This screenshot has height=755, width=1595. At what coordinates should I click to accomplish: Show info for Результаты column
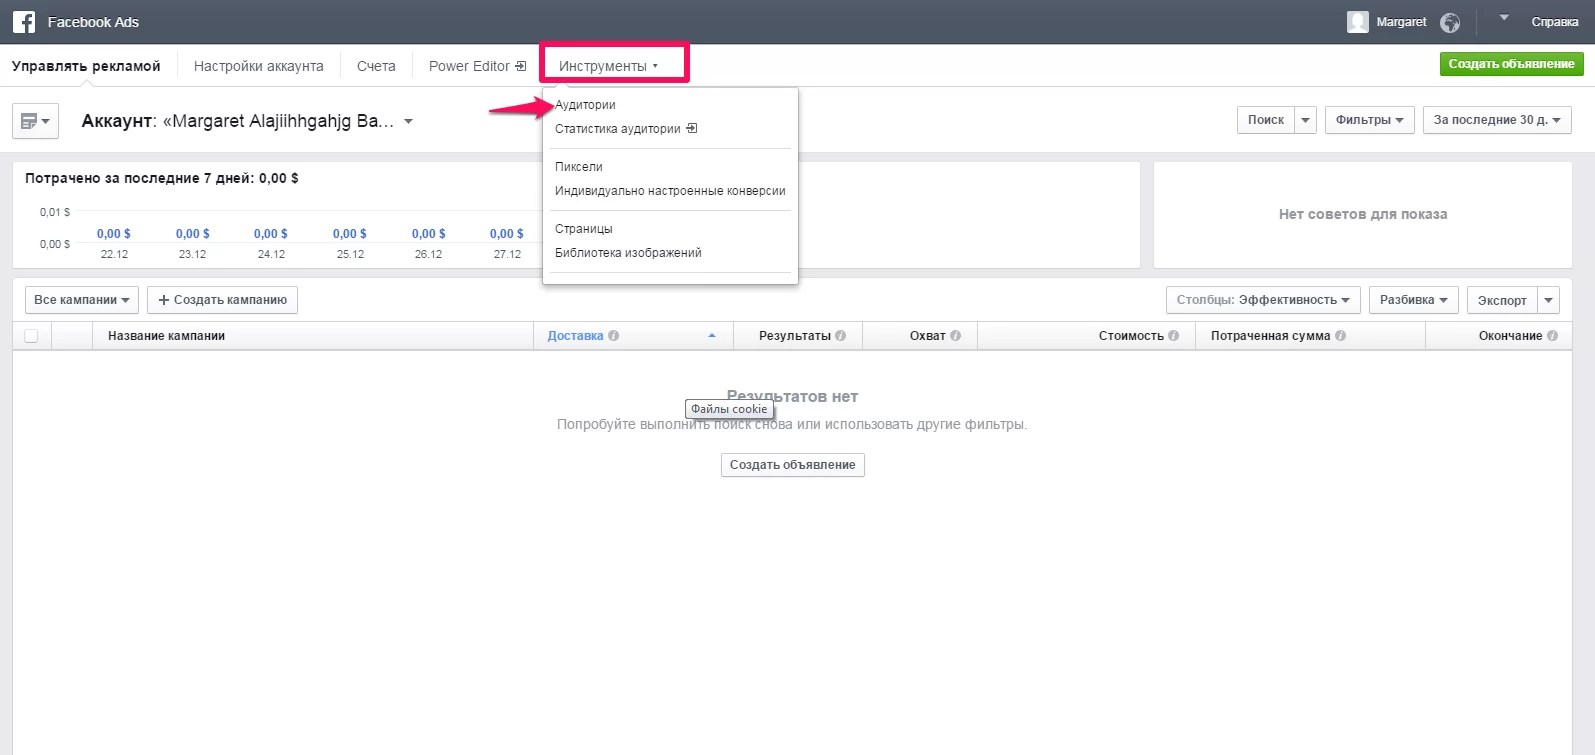click(841, 336)
